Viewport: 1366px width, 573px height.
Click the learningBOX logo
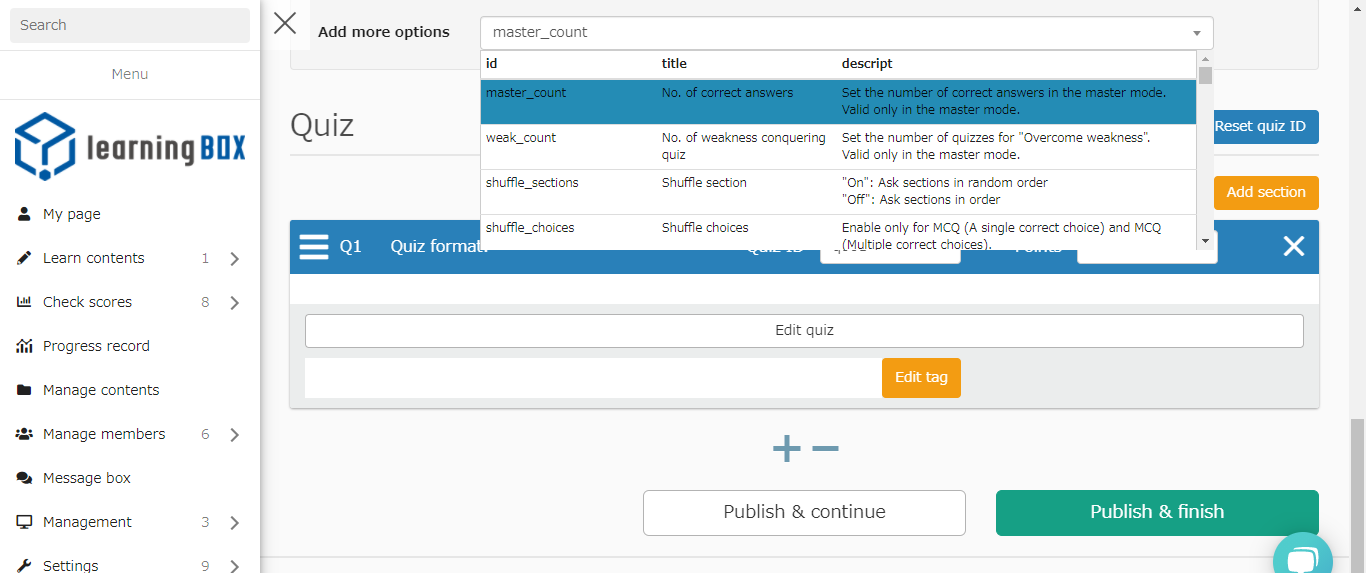(x=130, y=147)
